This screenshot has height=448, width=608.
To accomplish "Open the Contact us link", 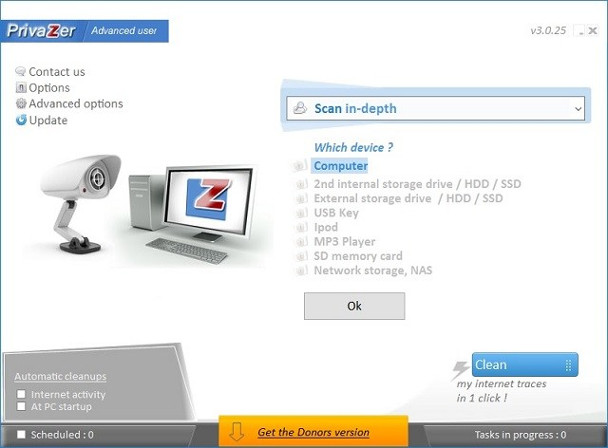I will point(57,72).
